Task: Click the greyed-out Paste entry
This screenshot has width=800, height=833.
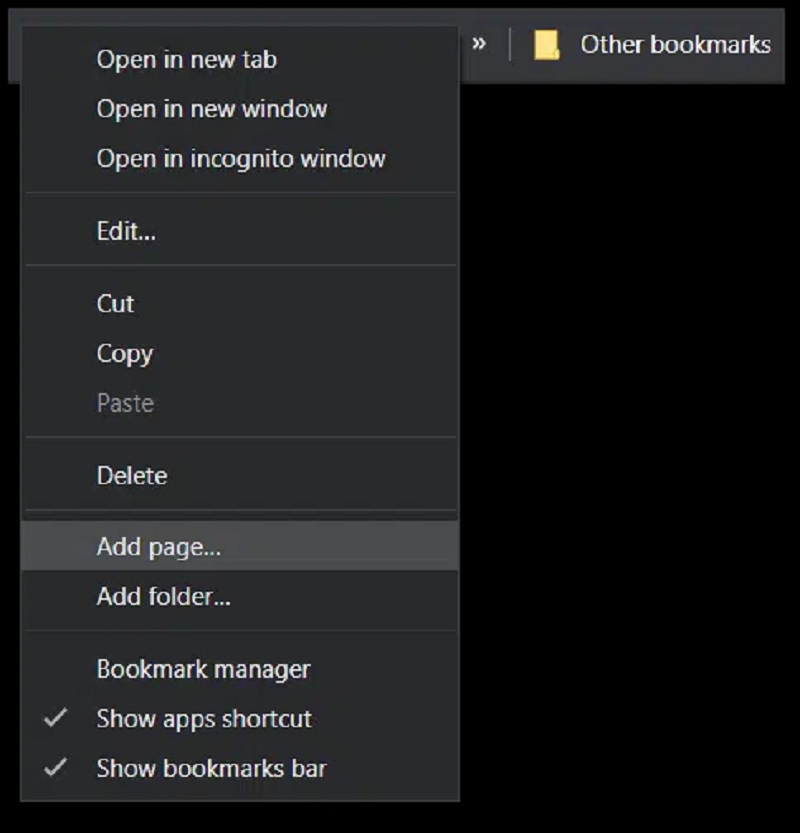Action: point(125,404)
